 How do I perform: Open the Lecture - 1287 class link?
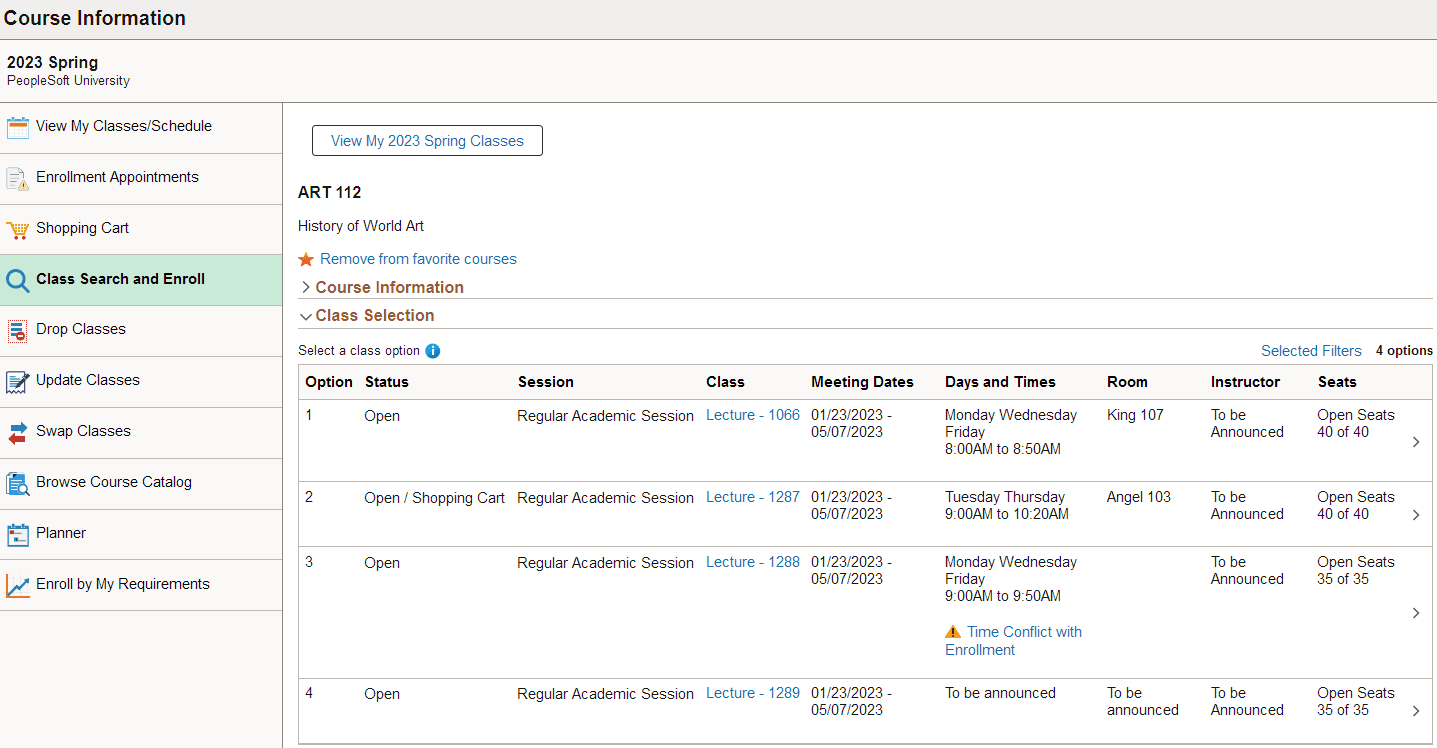(x=752, y=497)
